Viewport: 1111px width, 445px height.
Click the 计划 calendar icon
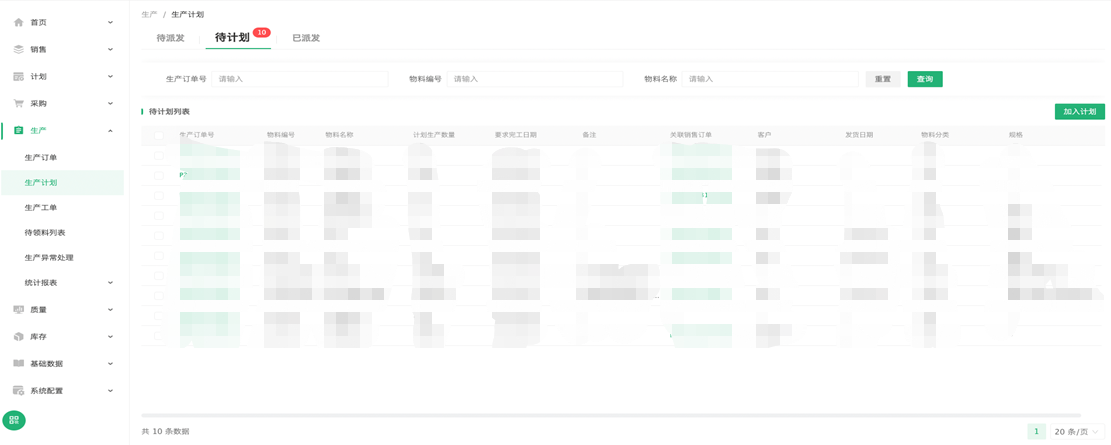pyautogui.click(x=19, y=76)
